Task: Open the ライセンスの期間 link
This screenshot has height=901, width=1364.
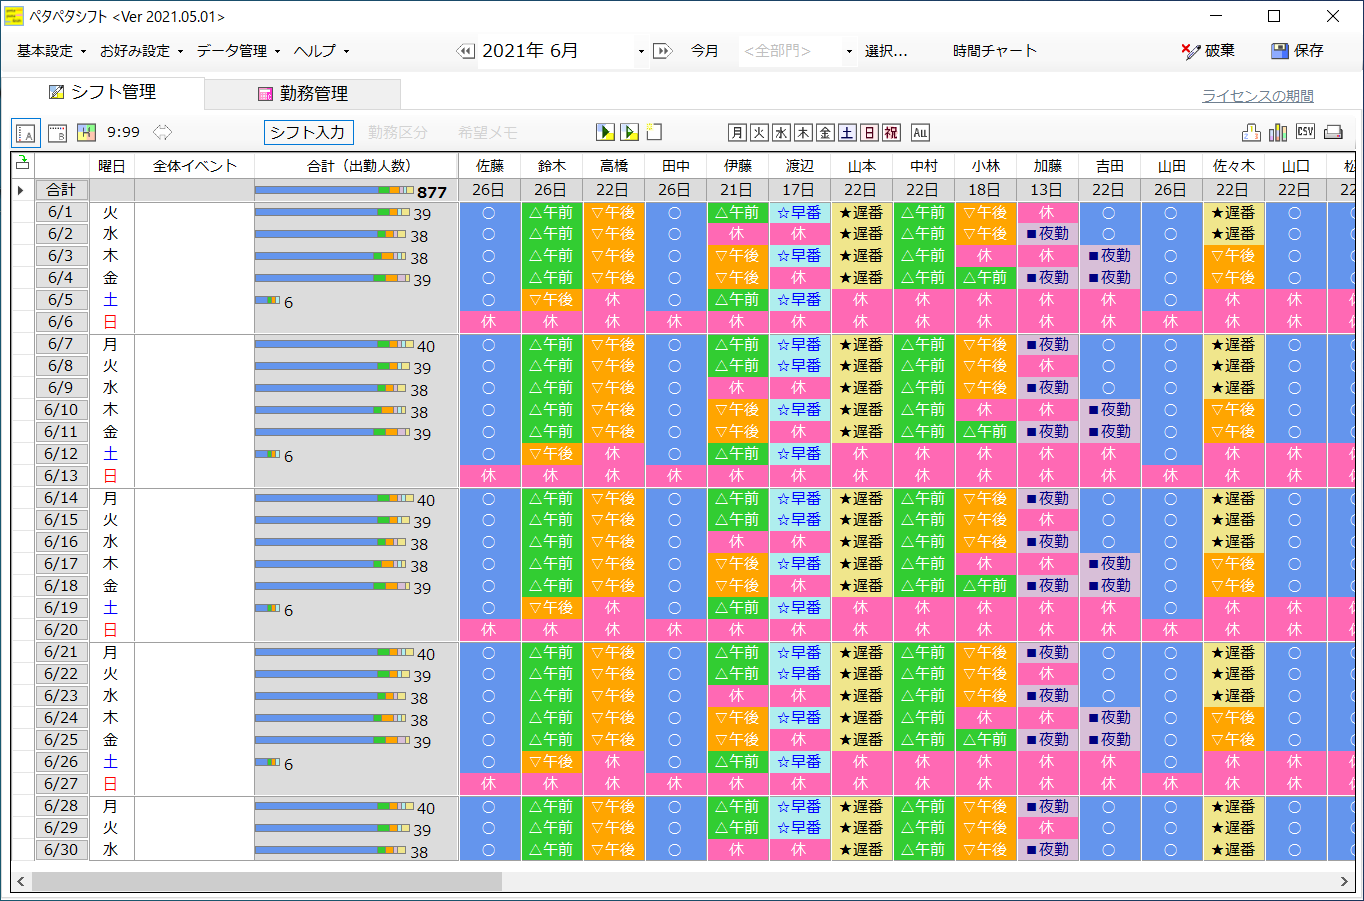Action: click(1257, 96)
